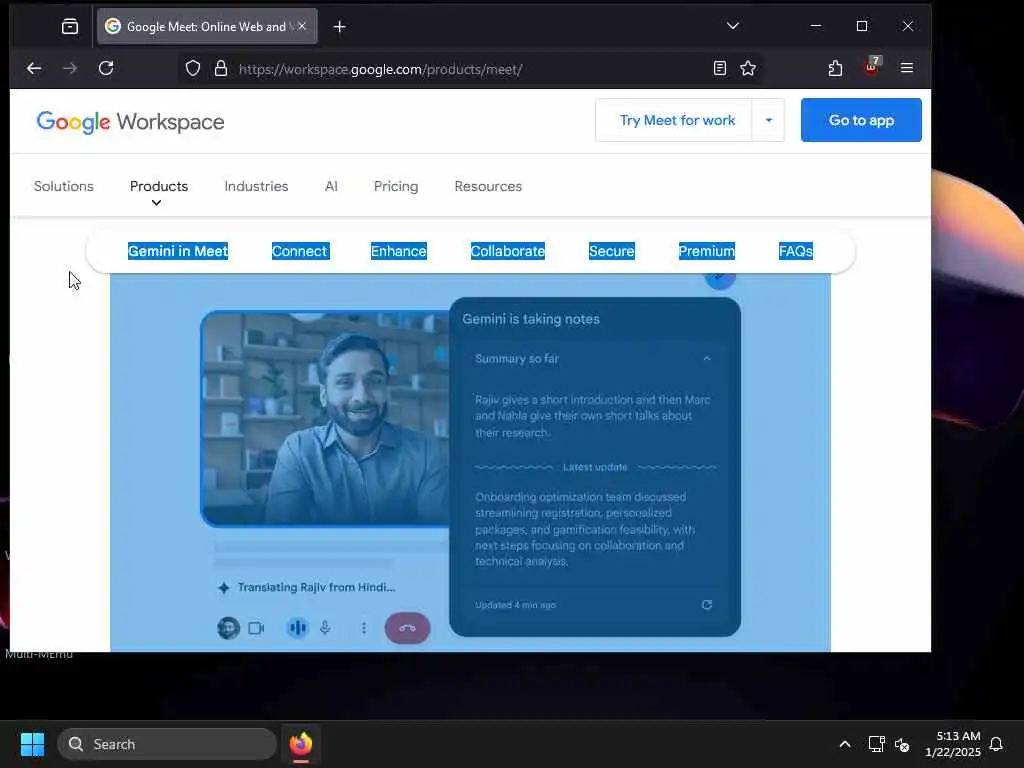The width and height of the screenshot is (1024, 768).
Task: Click the participant avatar in call controls
Action: (228, 628)
